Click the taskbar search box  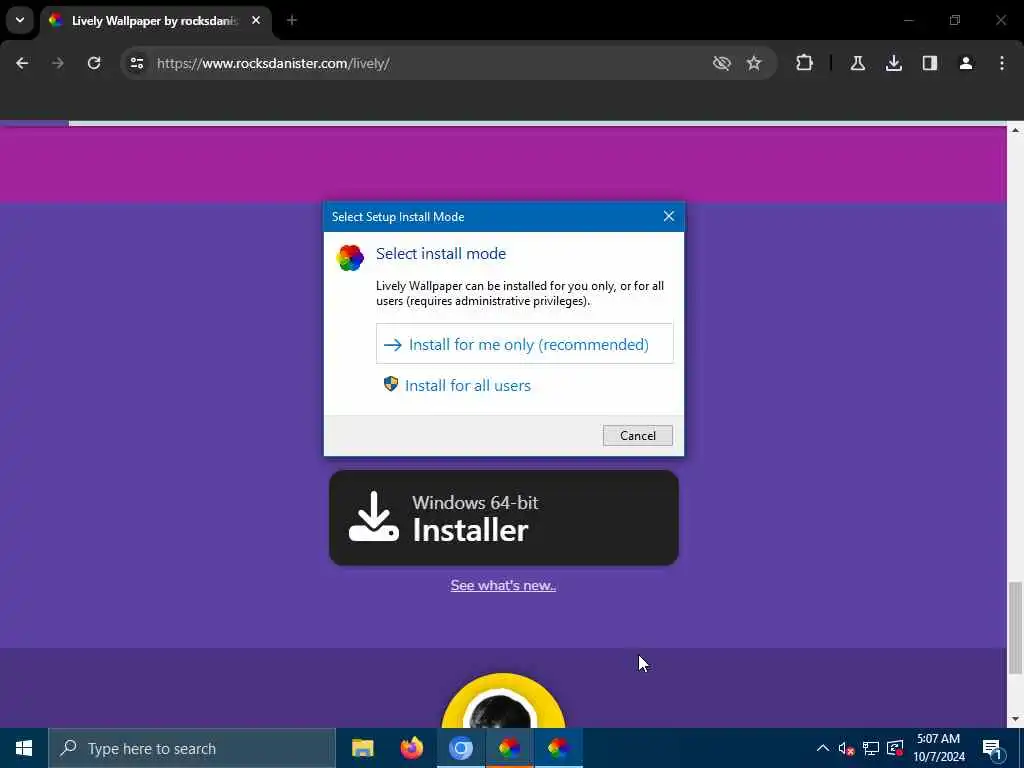192,748
